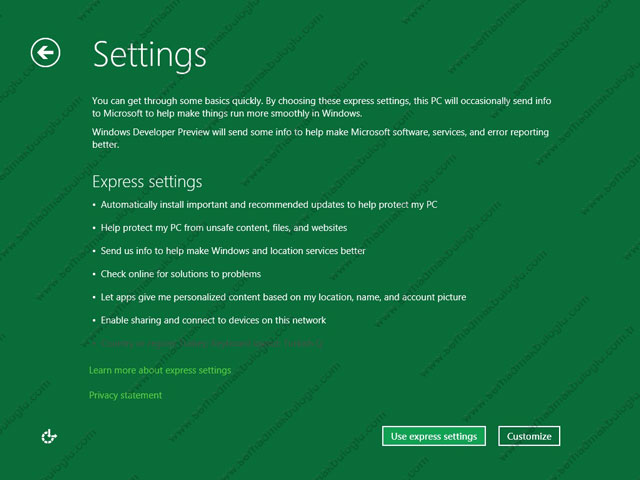Open Learn more about express settings link
Viewport: 640px width, 480px height.
[160, 370]
